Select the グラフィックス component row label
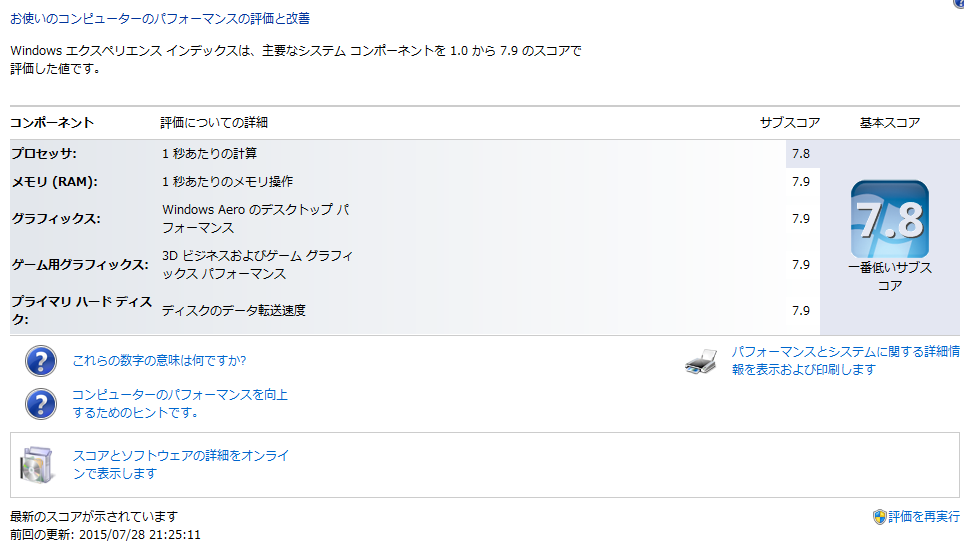 pos(56,219)
